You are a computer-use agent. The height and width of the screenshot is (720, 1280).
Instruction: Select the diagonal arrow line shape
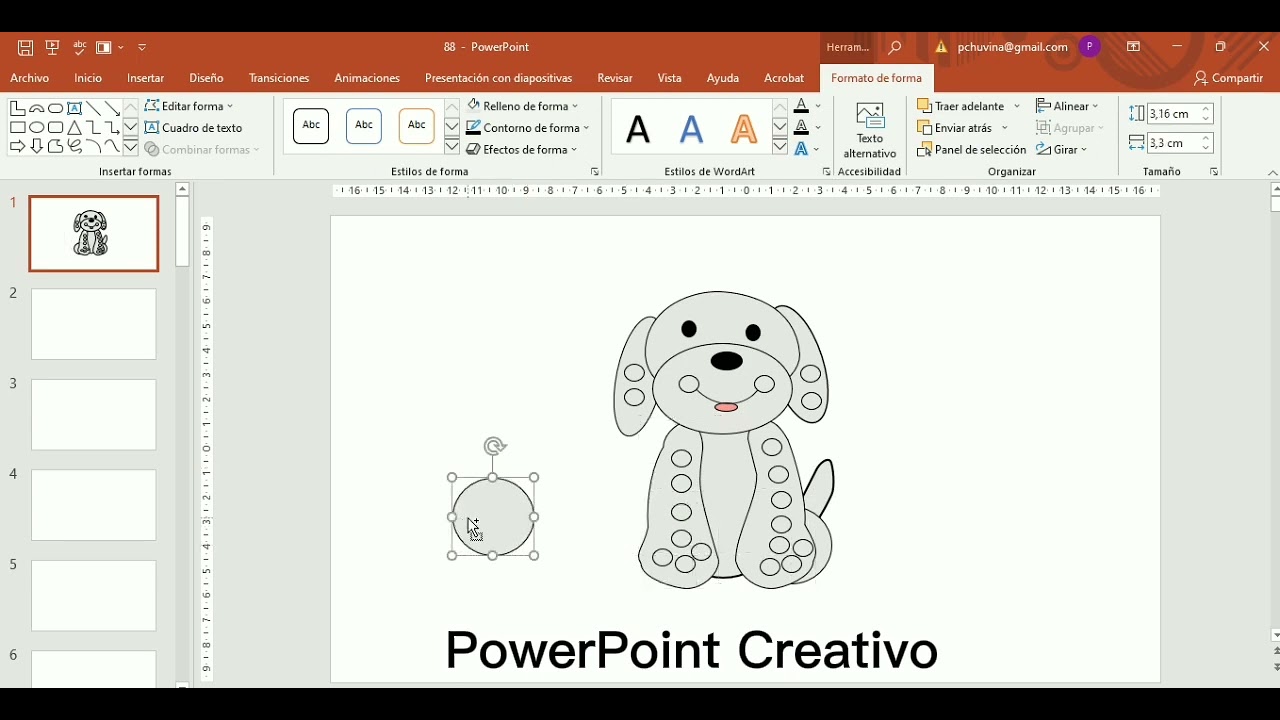point(112,108)
